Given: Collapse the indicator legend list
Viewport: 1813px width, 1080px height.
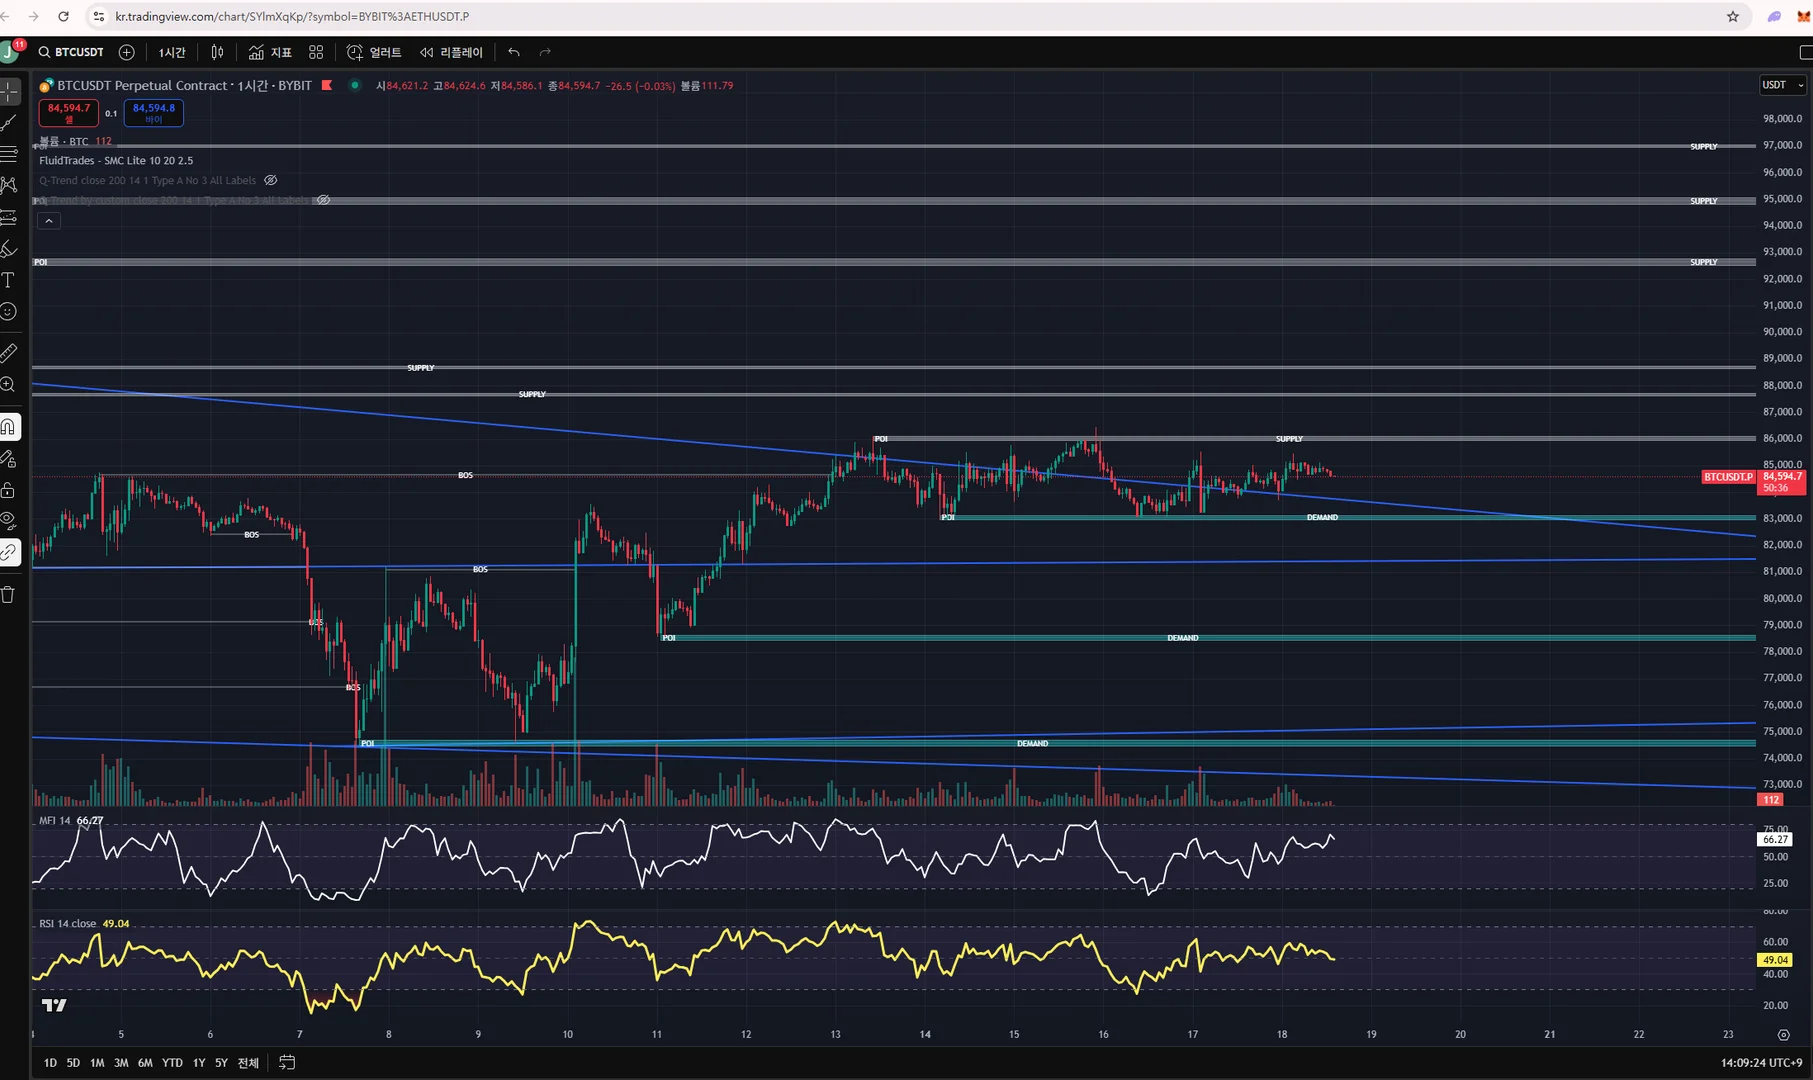Looking at the screenshot, I should point(49,221).
